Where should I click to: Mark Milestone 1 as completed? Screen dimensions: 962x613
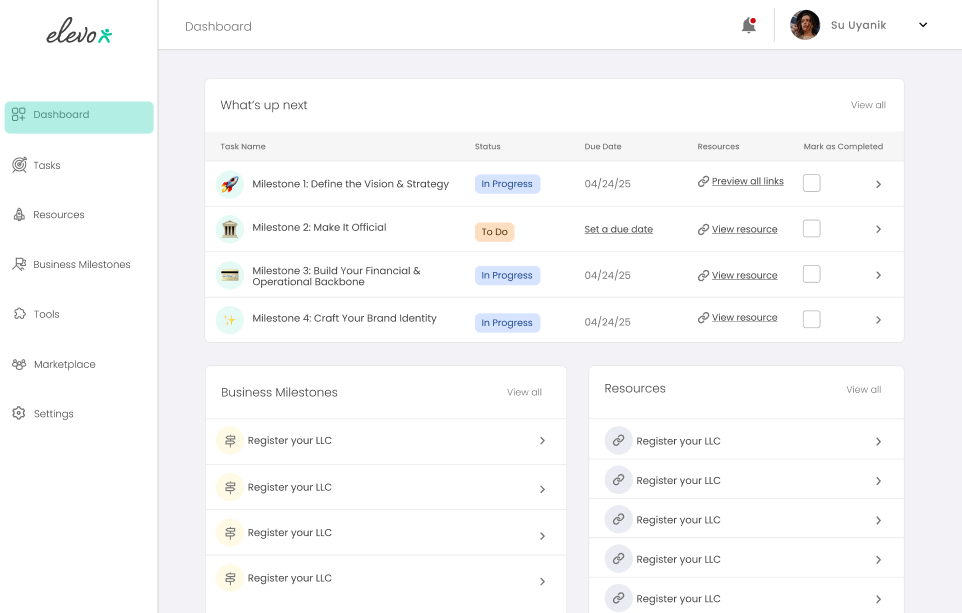point(811,183)
